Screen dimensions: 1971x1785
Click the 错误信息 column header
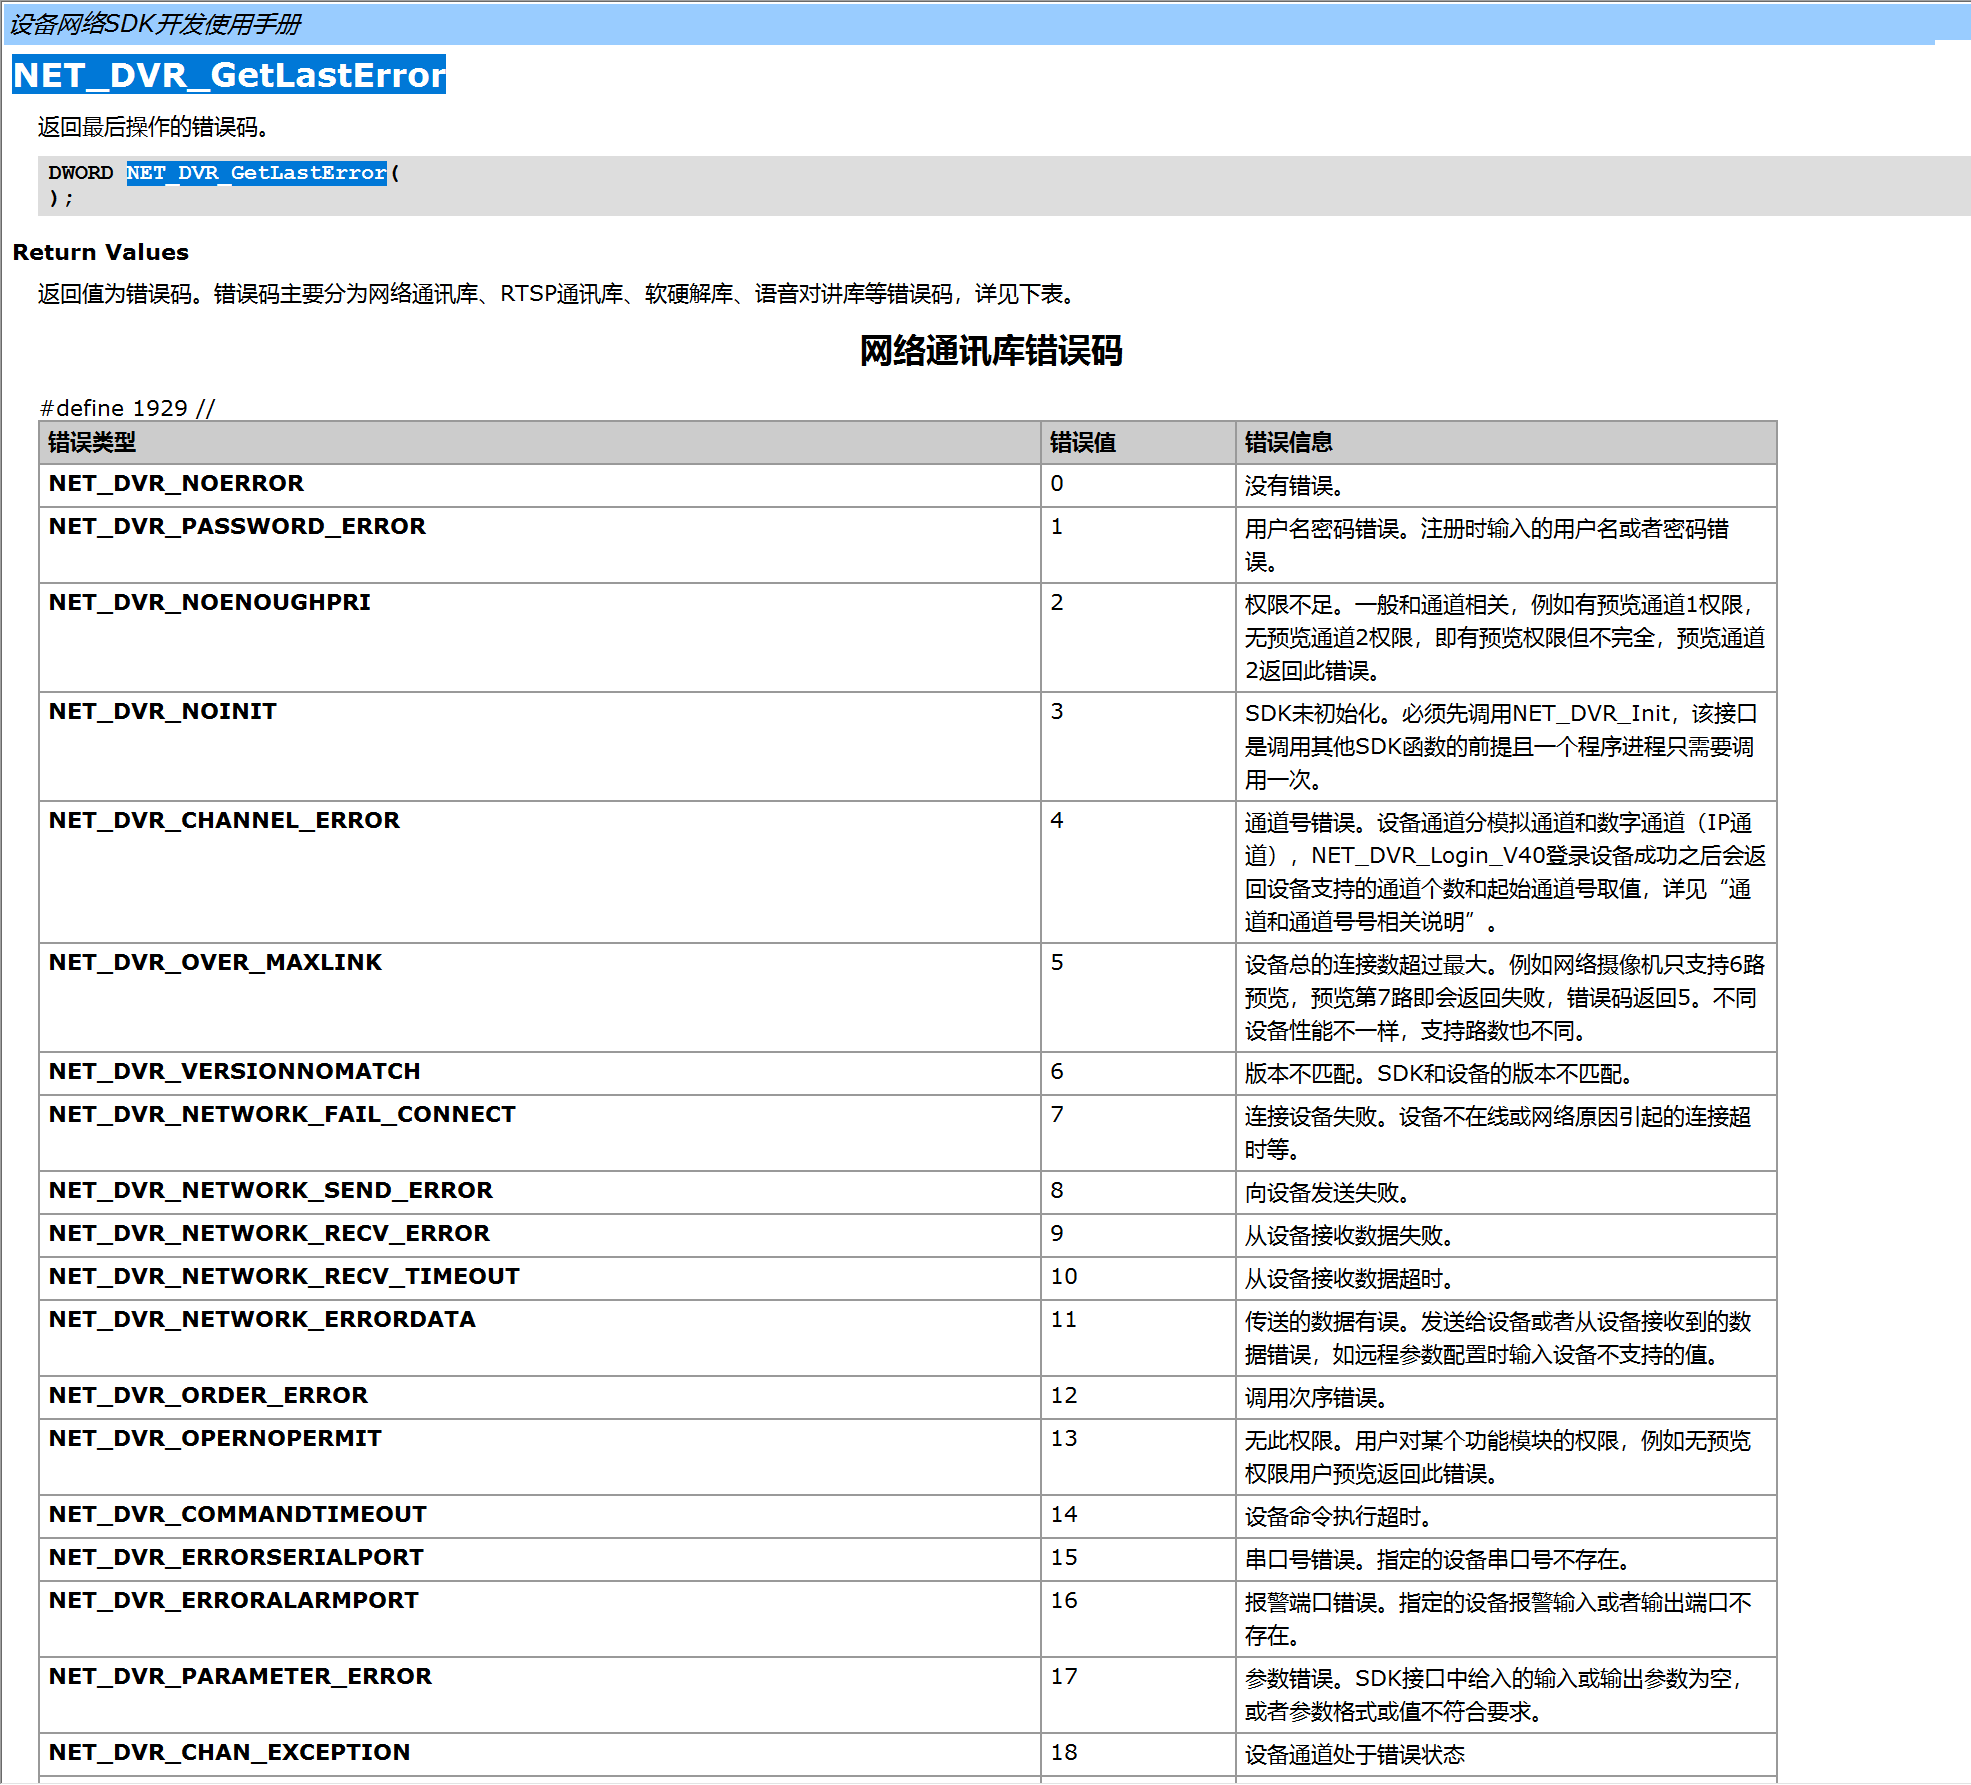[1506, 442]
